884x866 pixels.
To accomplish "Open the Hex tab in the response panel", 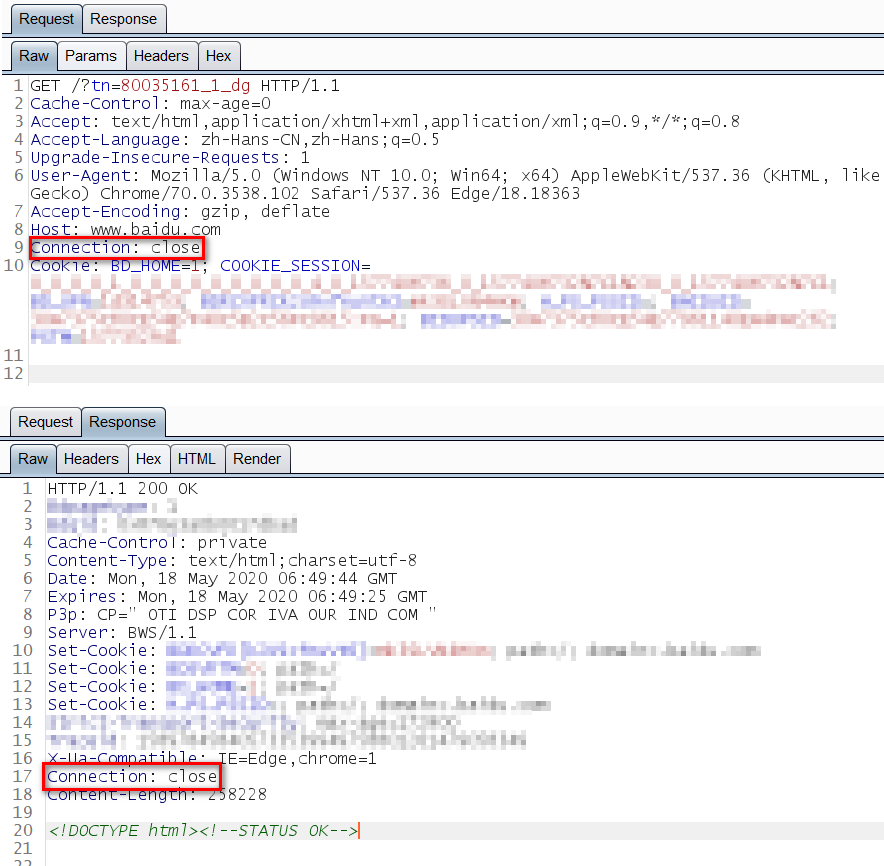I will point(148,459).
